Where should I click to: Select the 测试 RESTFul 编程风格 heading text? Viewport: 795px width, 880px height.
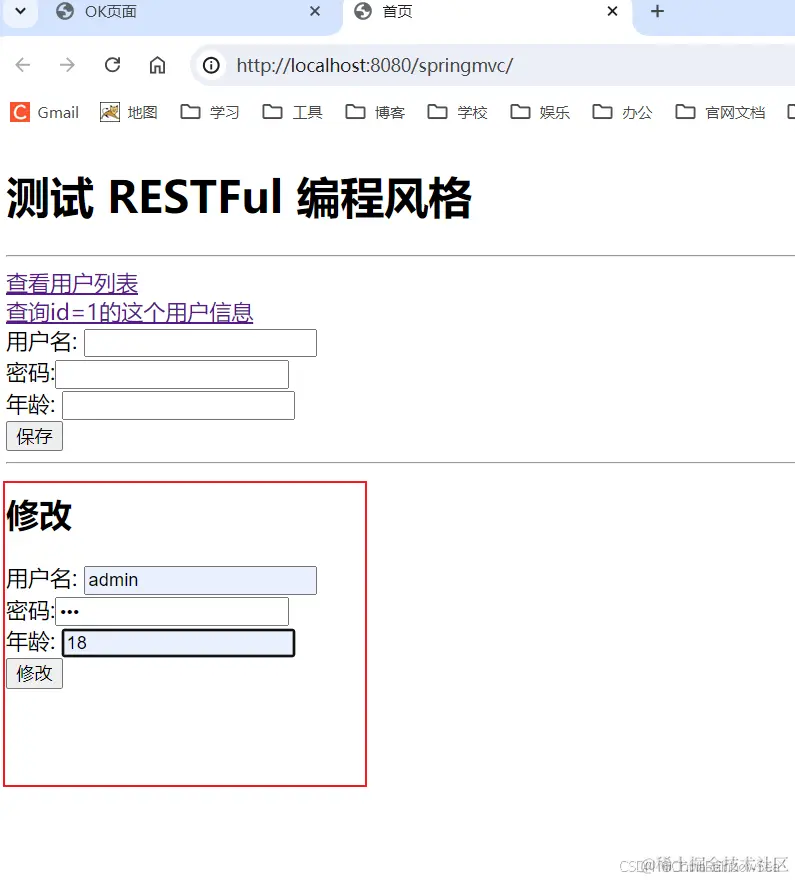pos(239,198)
